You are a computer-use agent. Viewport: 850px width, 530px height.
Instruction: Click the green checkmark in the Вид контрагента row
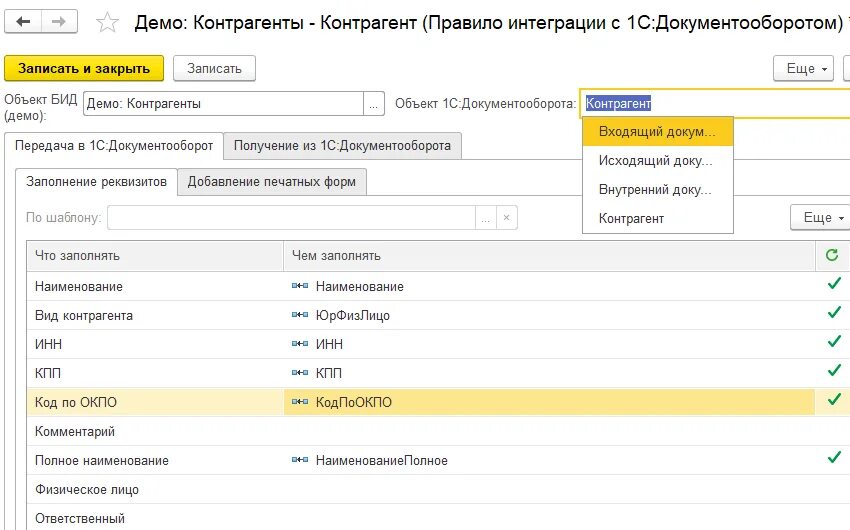coord(834,313)
